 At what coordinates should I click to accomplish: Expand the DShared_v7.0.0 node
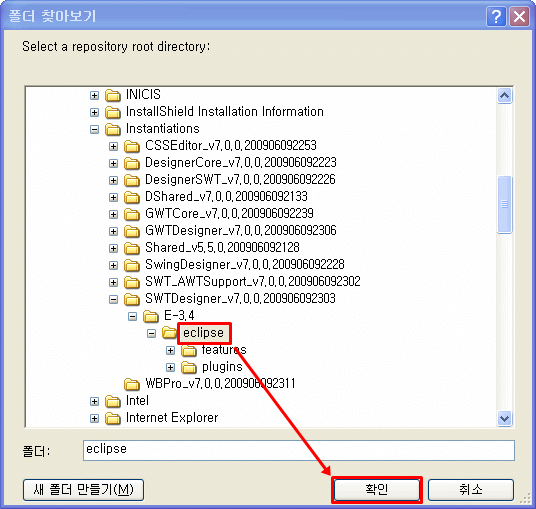pyautogui.click(x=113, y=197)
